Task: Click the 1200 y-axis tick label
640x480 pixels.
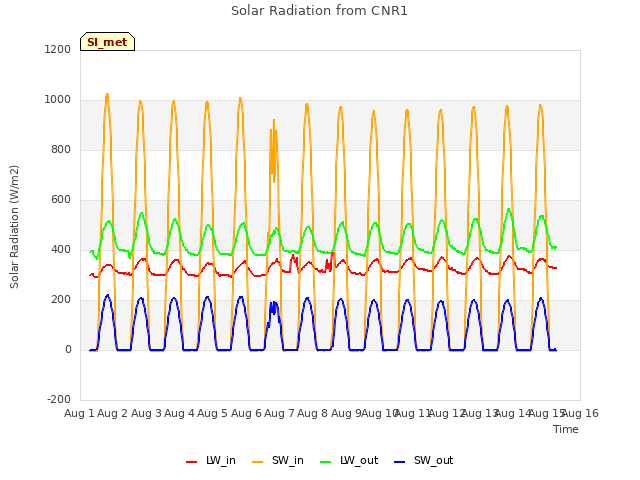Action: pyautogui.click(x=58, y=49)
